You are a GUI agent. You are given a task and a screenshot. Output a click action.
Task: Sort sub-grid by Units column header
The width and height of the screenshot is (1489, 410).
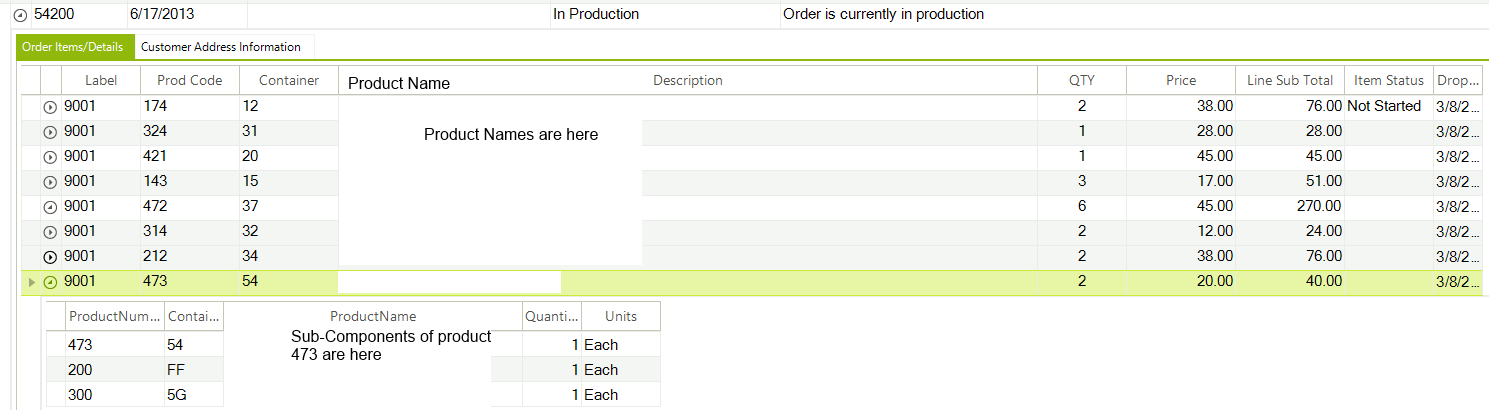coord(620,316)
